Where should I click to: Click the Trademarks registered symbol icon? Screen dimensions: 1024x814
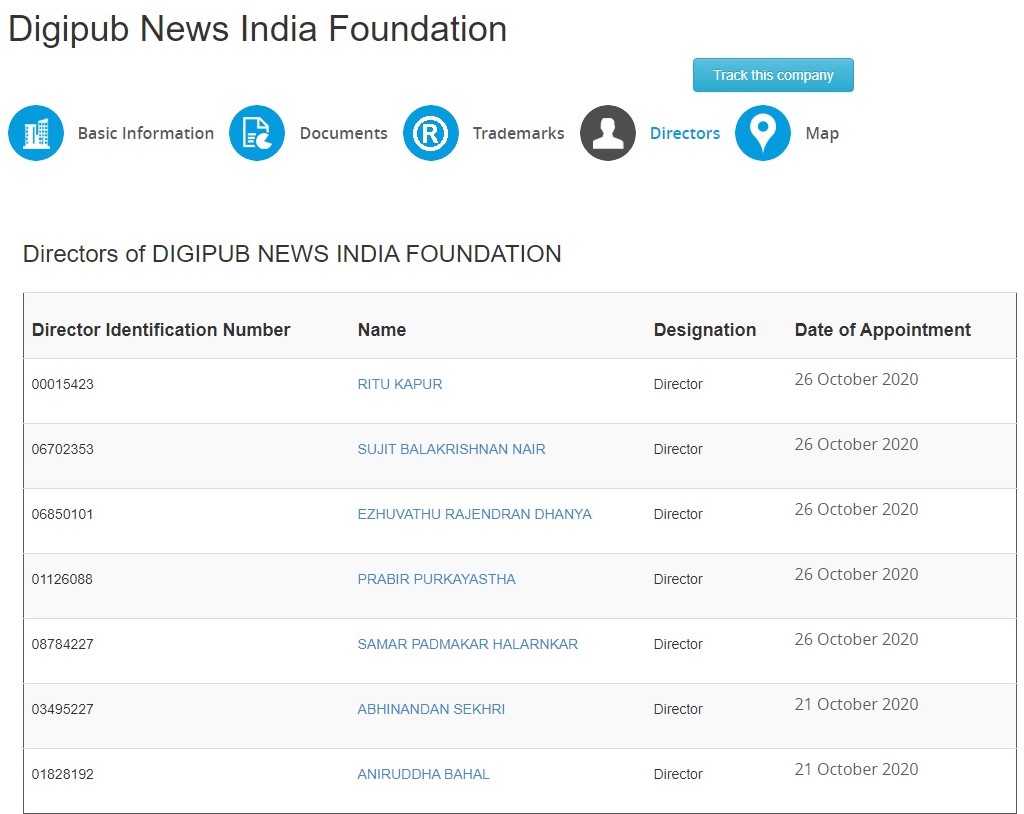(431, 133)
